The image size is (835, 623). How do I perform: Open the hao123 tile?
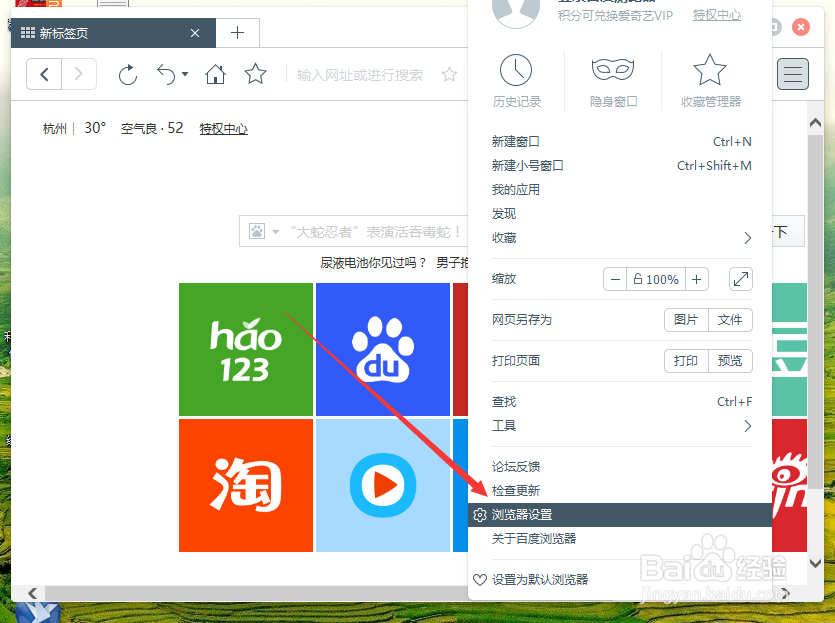(245, 349)
